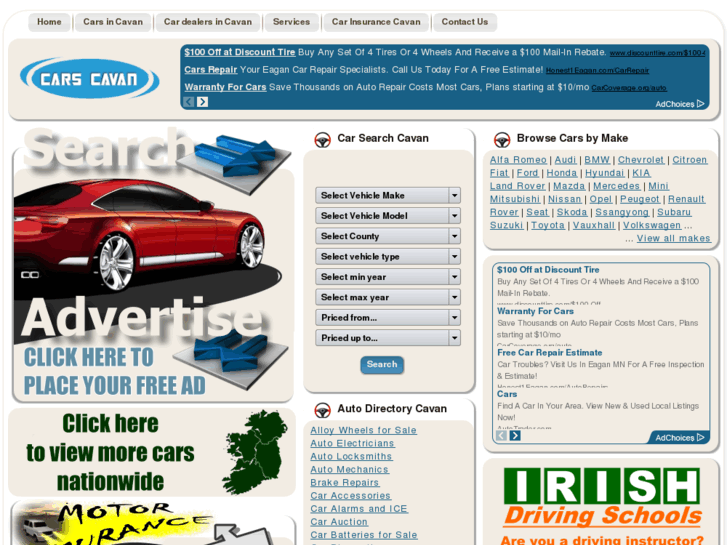Open Priced from dropdown
727x545 pixels.
coord(388,318)
